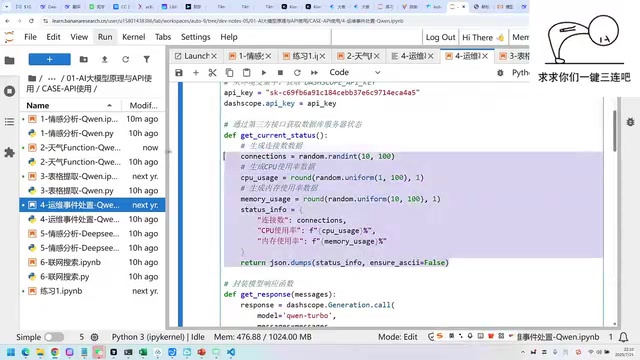Open the Help menu

229,37
